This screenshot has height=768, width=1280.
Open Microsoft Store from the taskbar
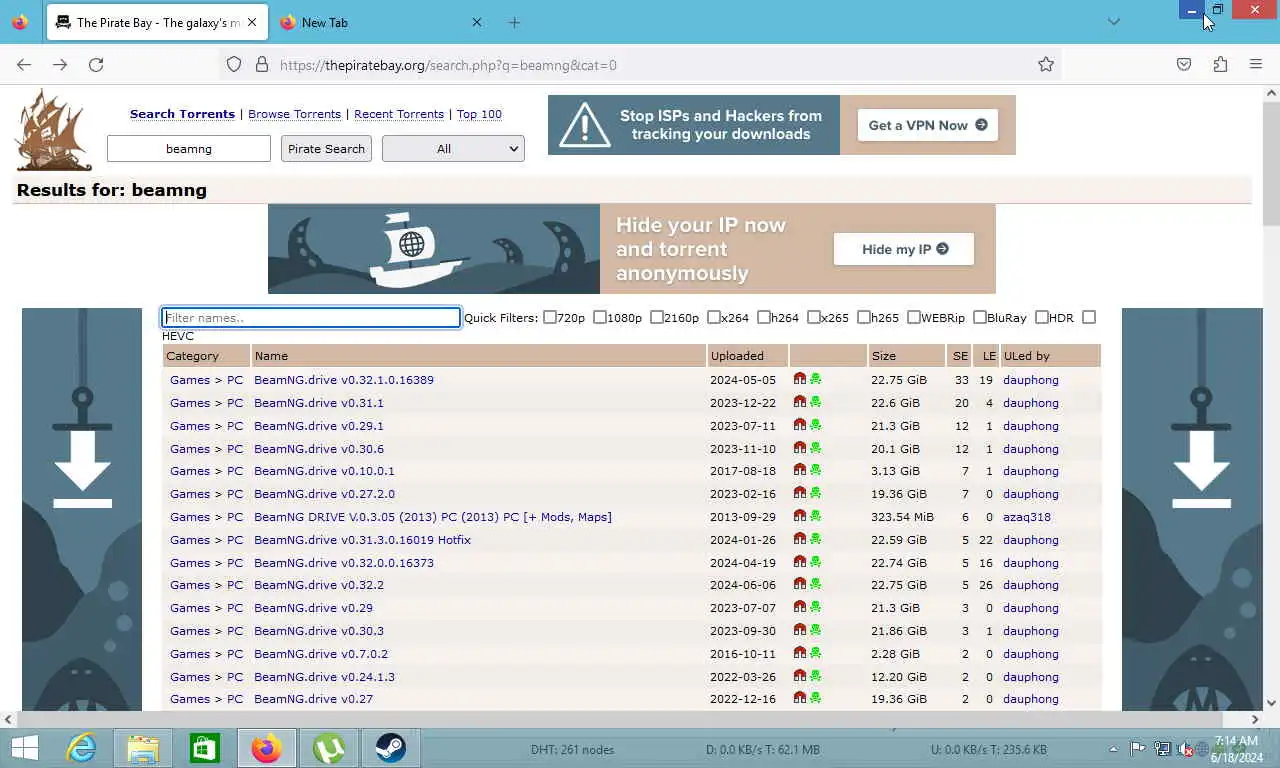click(205, 748)
